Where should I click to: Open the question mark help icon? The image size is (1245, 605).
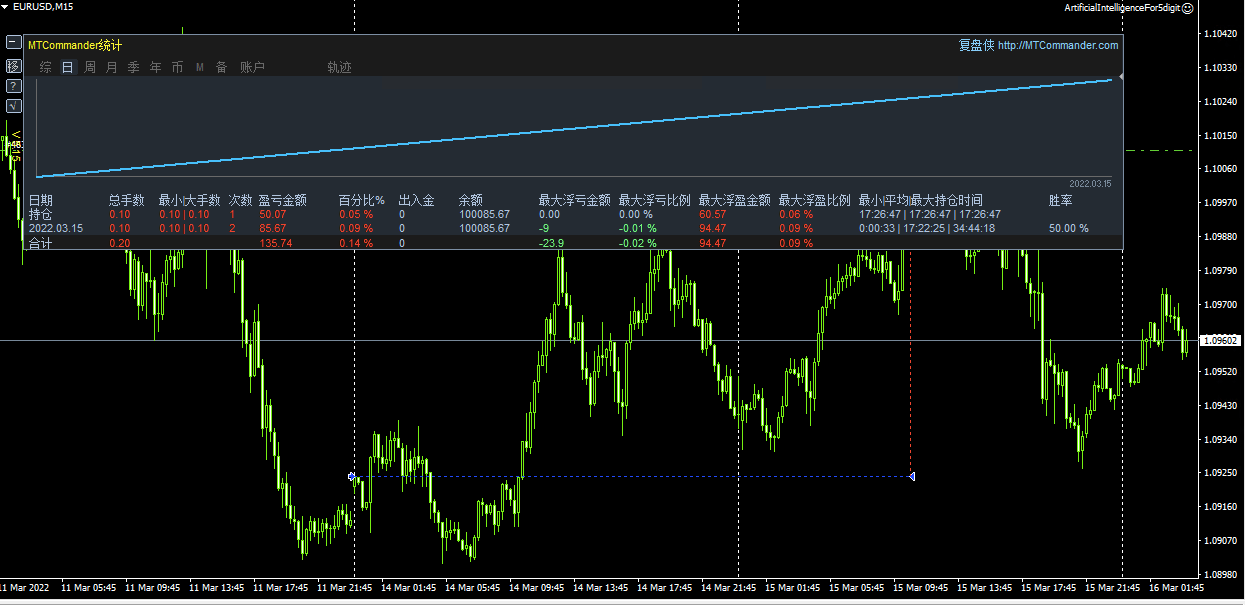(13, 85)
